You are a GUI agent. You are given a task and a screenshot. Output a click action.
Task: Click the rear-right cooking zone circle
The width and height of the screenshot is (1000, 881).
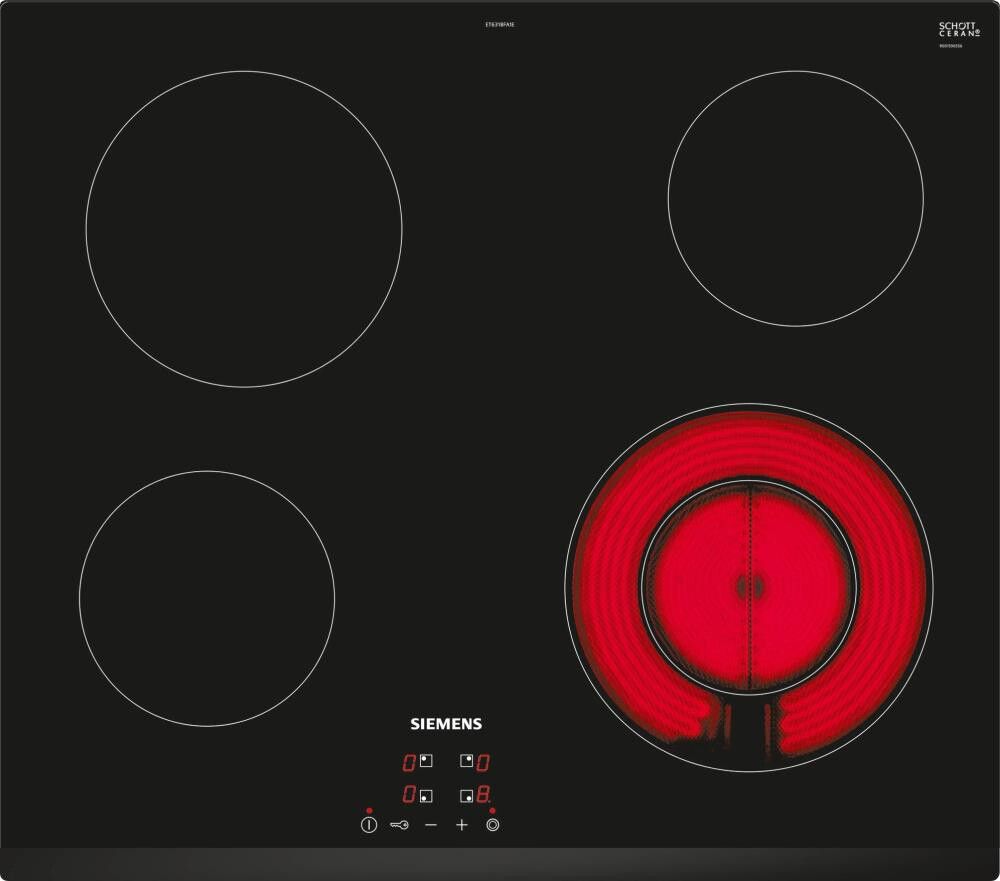pyautogui.click(x=795, y=198)
